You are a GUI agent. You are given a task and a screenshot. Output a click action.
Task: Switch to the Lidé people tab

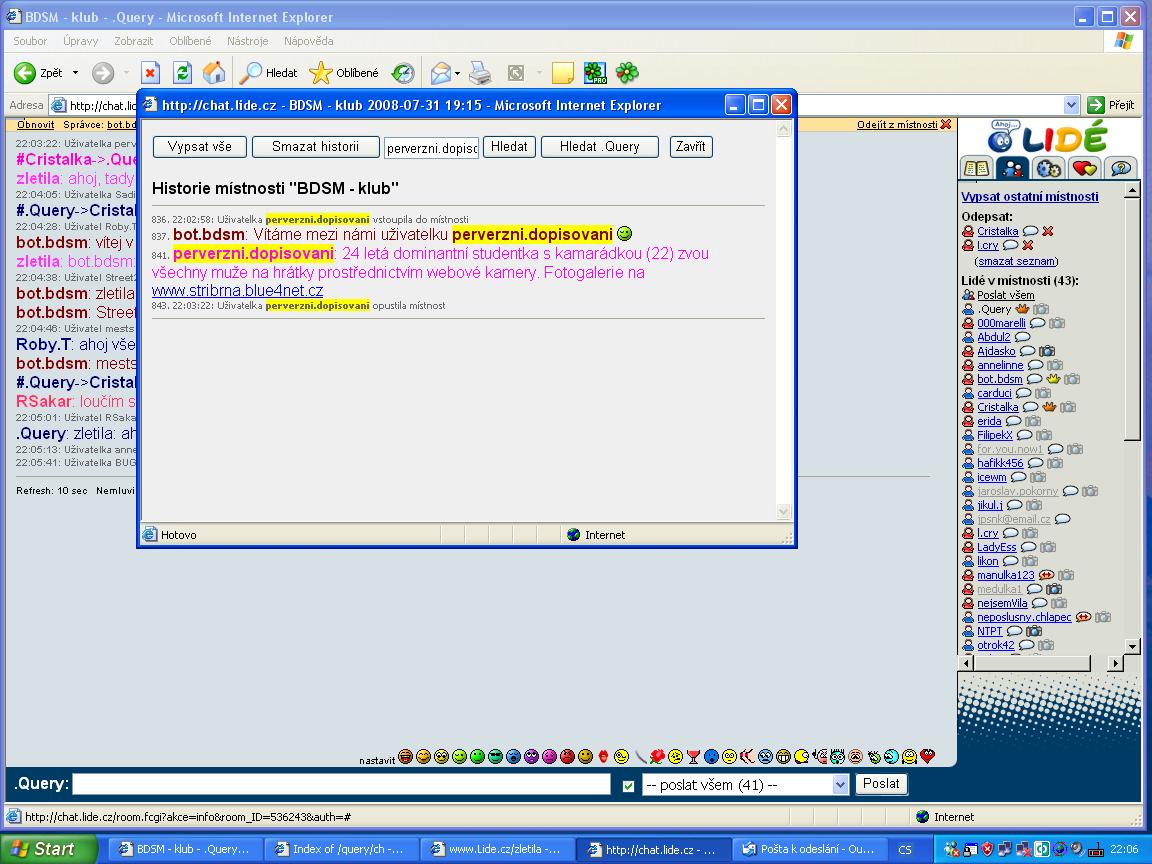coord(1012,168)
